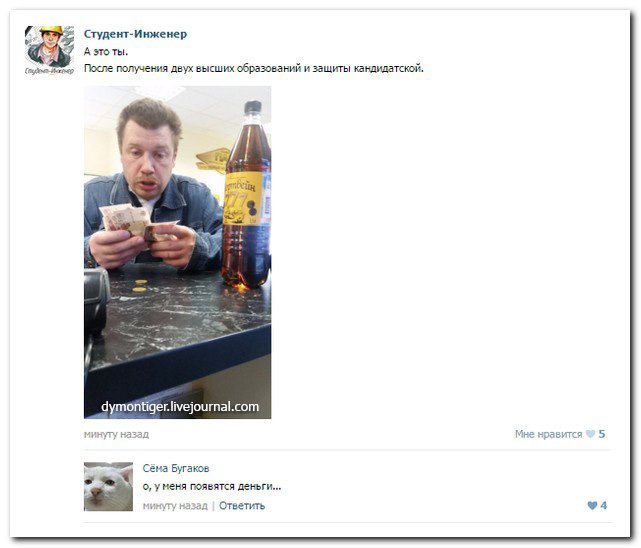Click the Мне нравится label on post
This screenshot has height=548, width=641.
[x=548, y=434]
